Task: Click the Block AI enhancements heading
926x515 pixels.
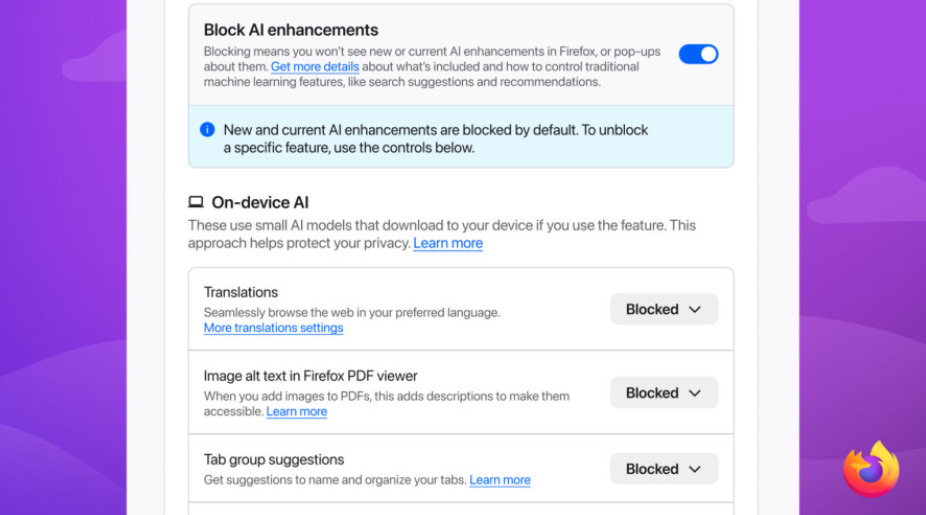Action: 291,30
